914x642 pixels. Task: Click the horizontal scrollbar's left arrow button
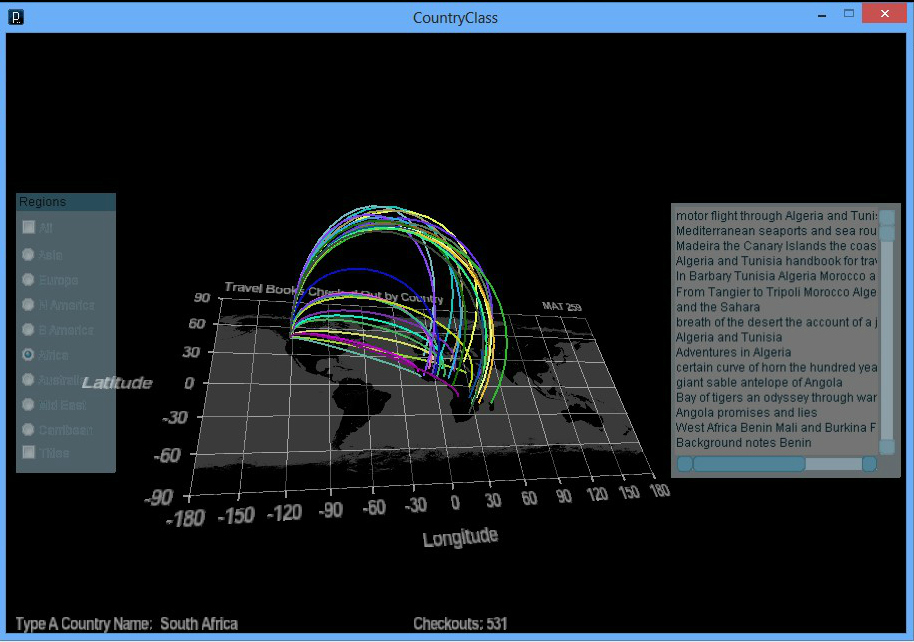point(684,464)
